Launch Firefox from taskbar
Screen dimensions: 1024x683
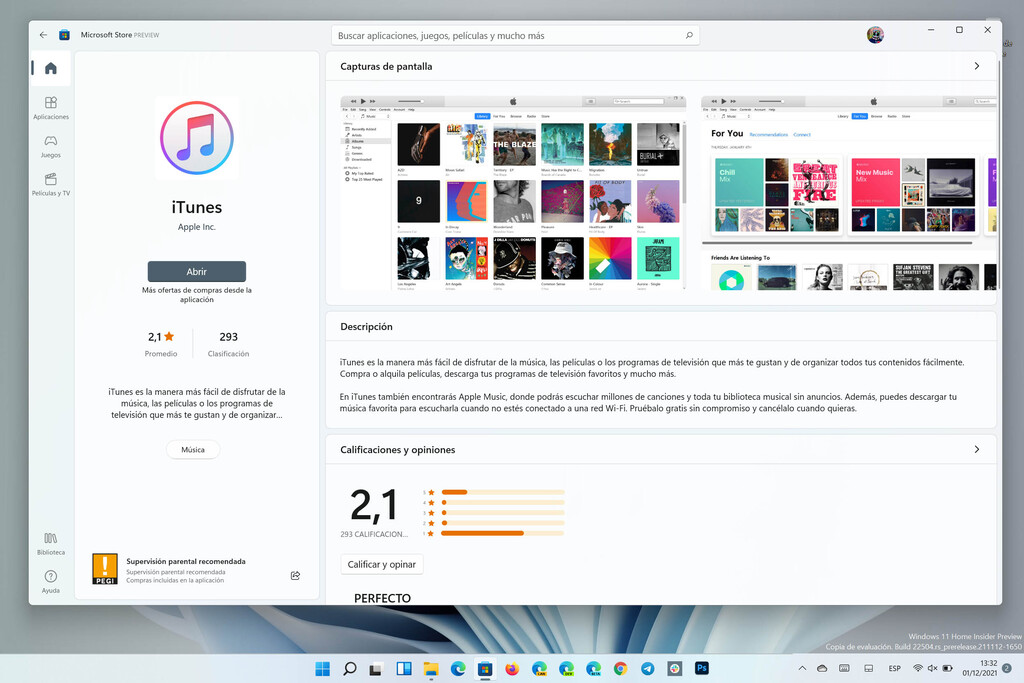pos(512,669)
